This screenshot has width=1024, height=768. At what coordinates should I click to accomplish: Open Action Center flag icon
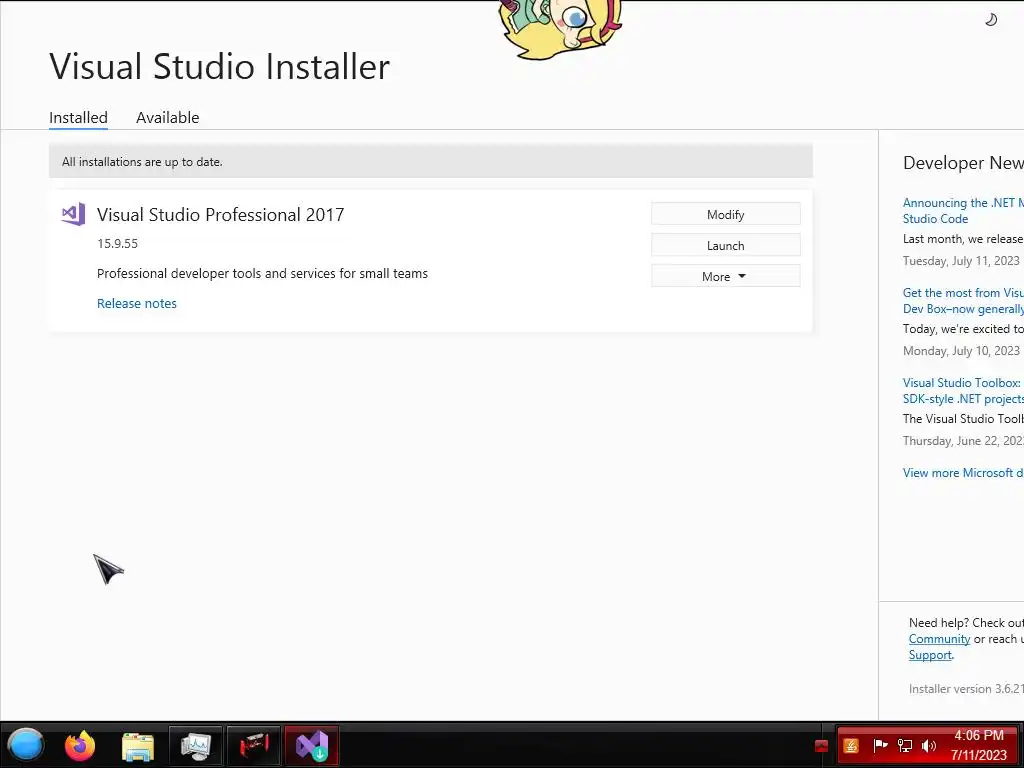click(880, 745)
